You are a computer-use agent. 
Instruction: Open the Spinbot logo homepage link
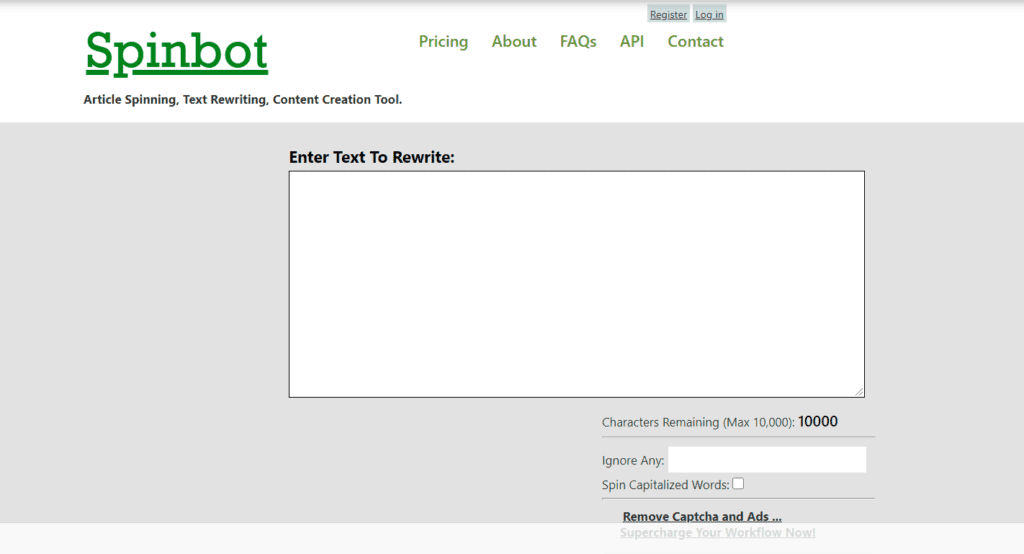177,52
